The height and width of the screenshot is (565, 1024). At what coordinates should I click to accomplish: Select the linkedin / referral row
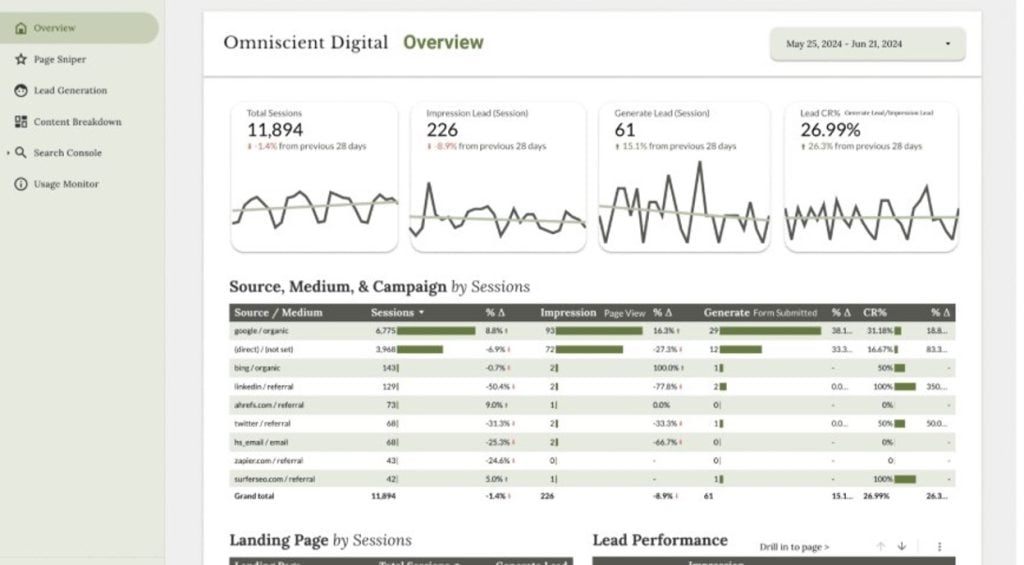[592, 387]
